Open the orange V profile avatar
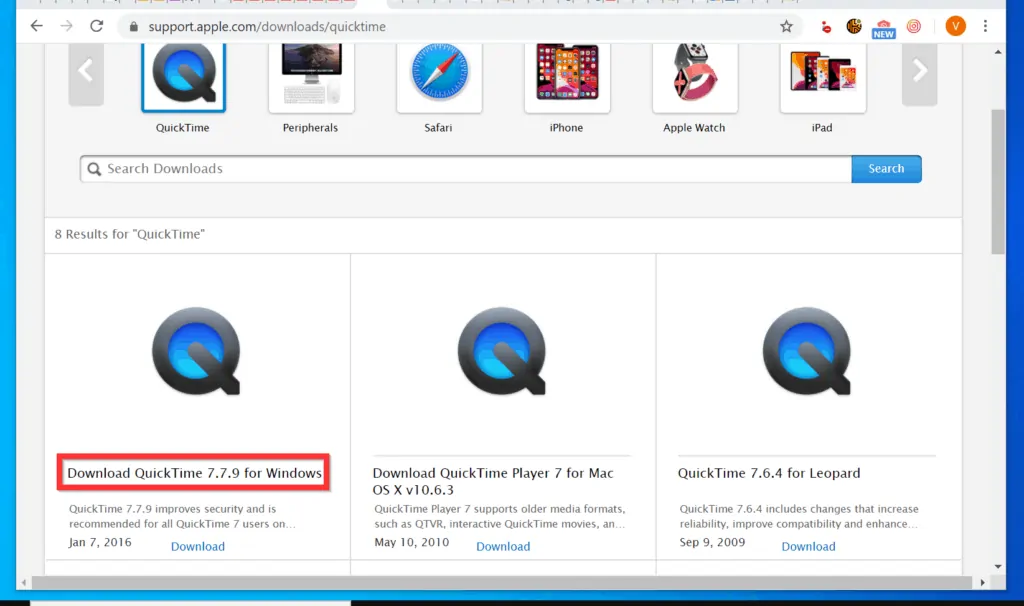The image size is (1024, 606). pos(955,26)
